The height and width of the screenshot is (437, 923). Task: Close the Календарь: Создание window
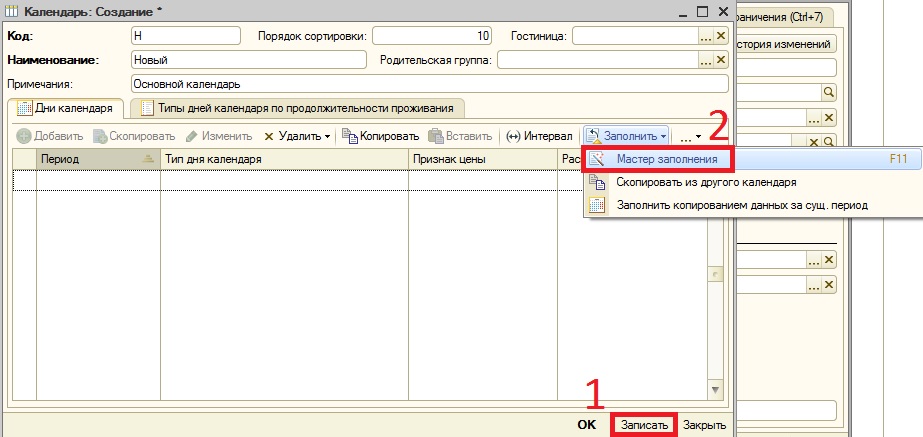[x=723, y=11]
